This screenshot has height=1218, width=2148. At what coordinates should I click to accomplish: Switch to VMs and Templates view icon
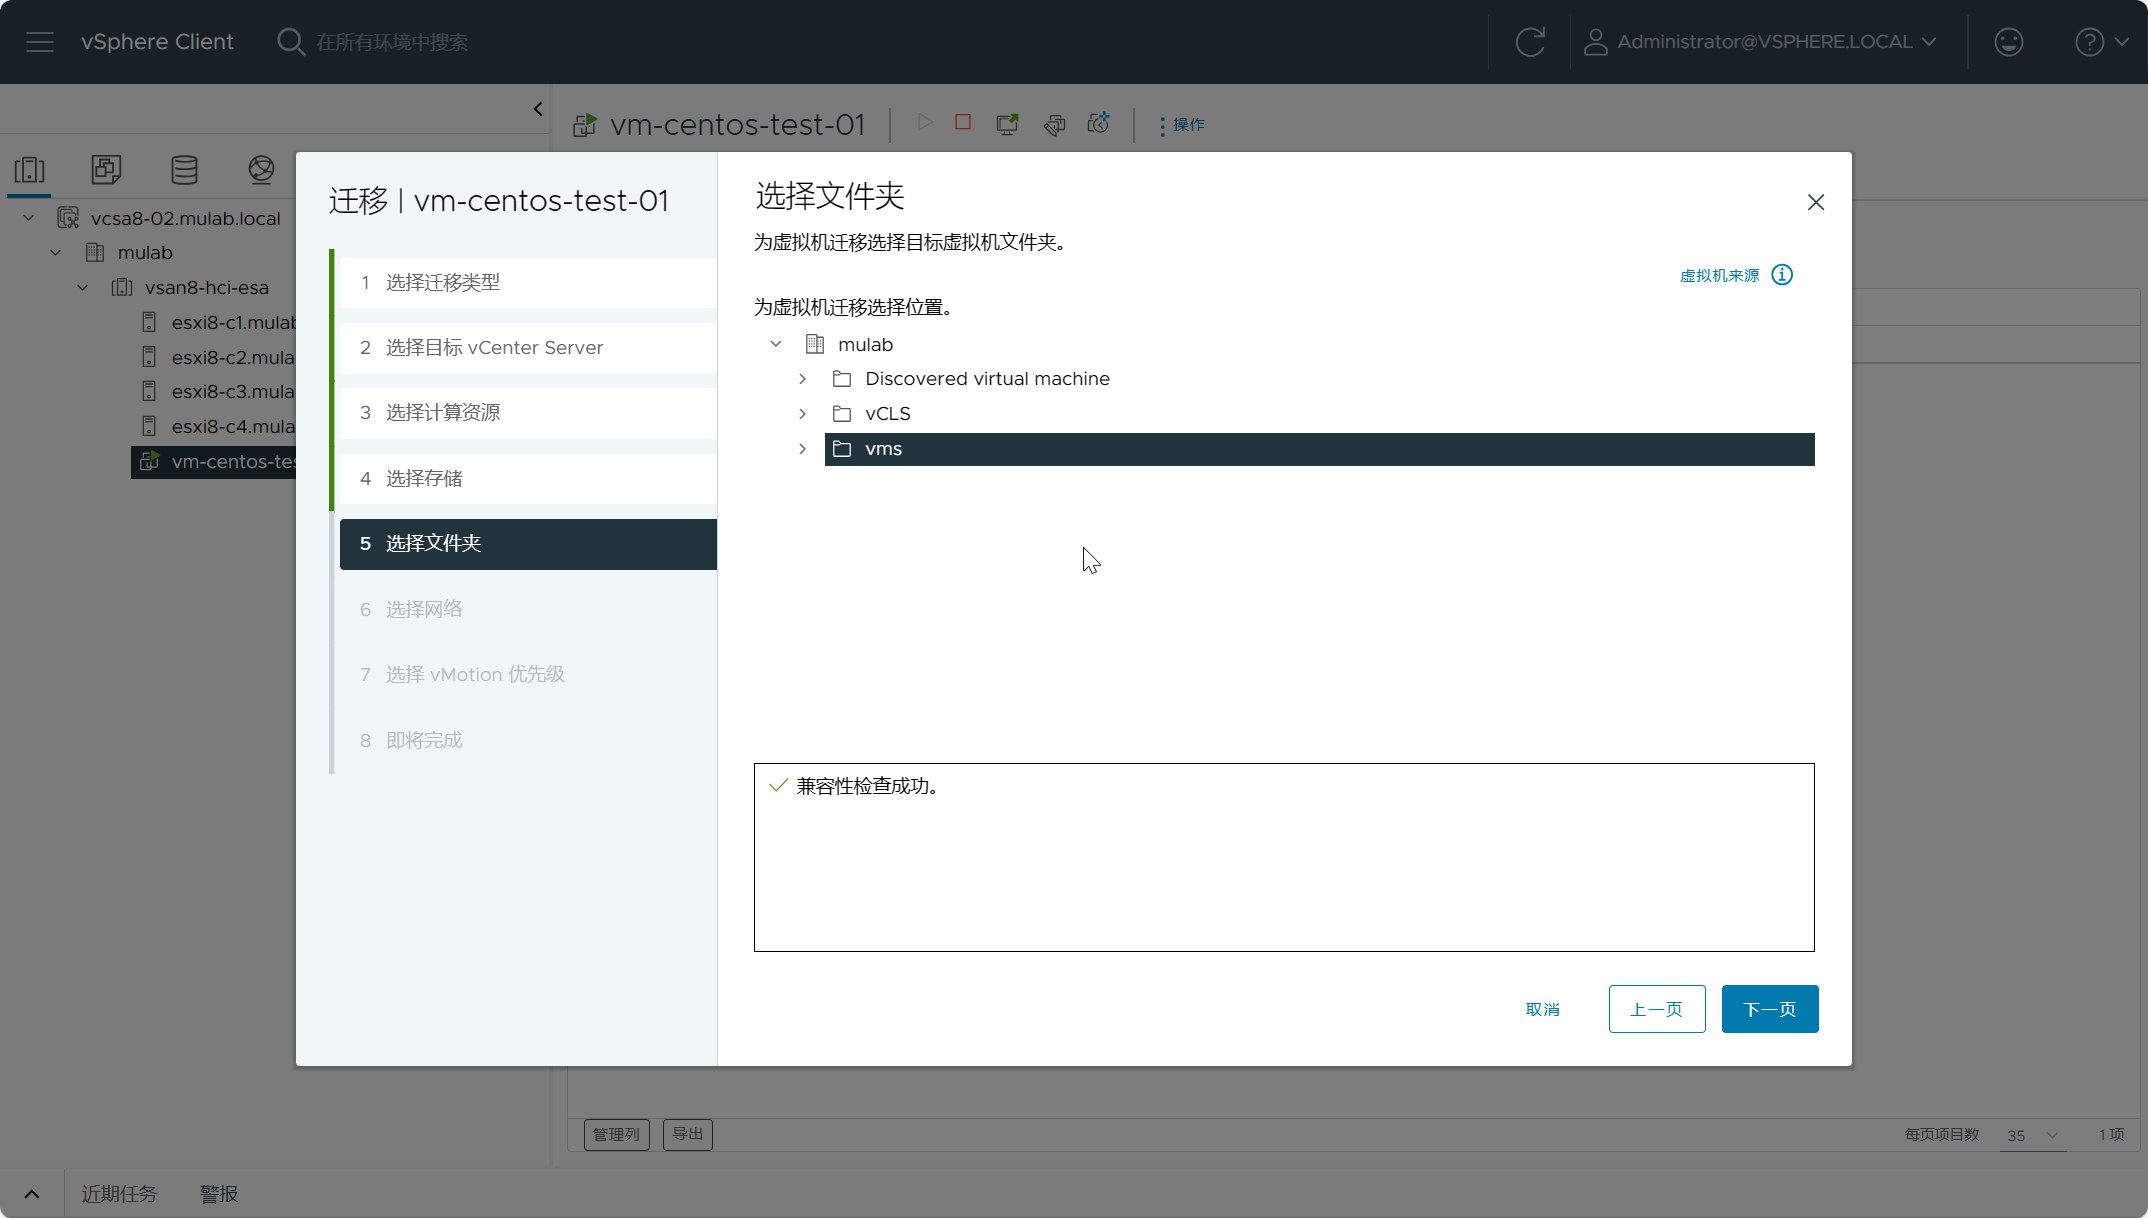coord(107,170)
